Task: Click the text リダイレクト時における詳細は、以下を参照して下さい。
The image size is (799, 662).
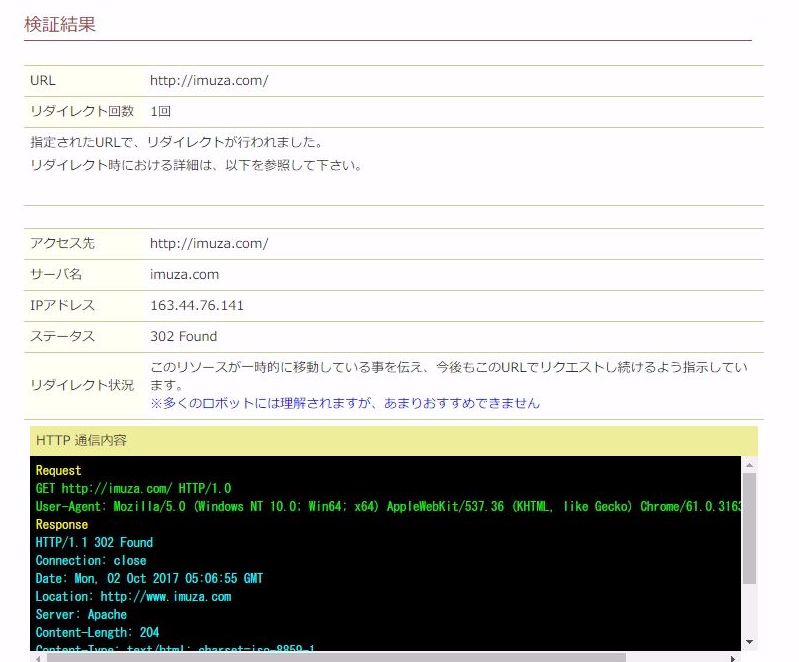Action: pos(196,165)
